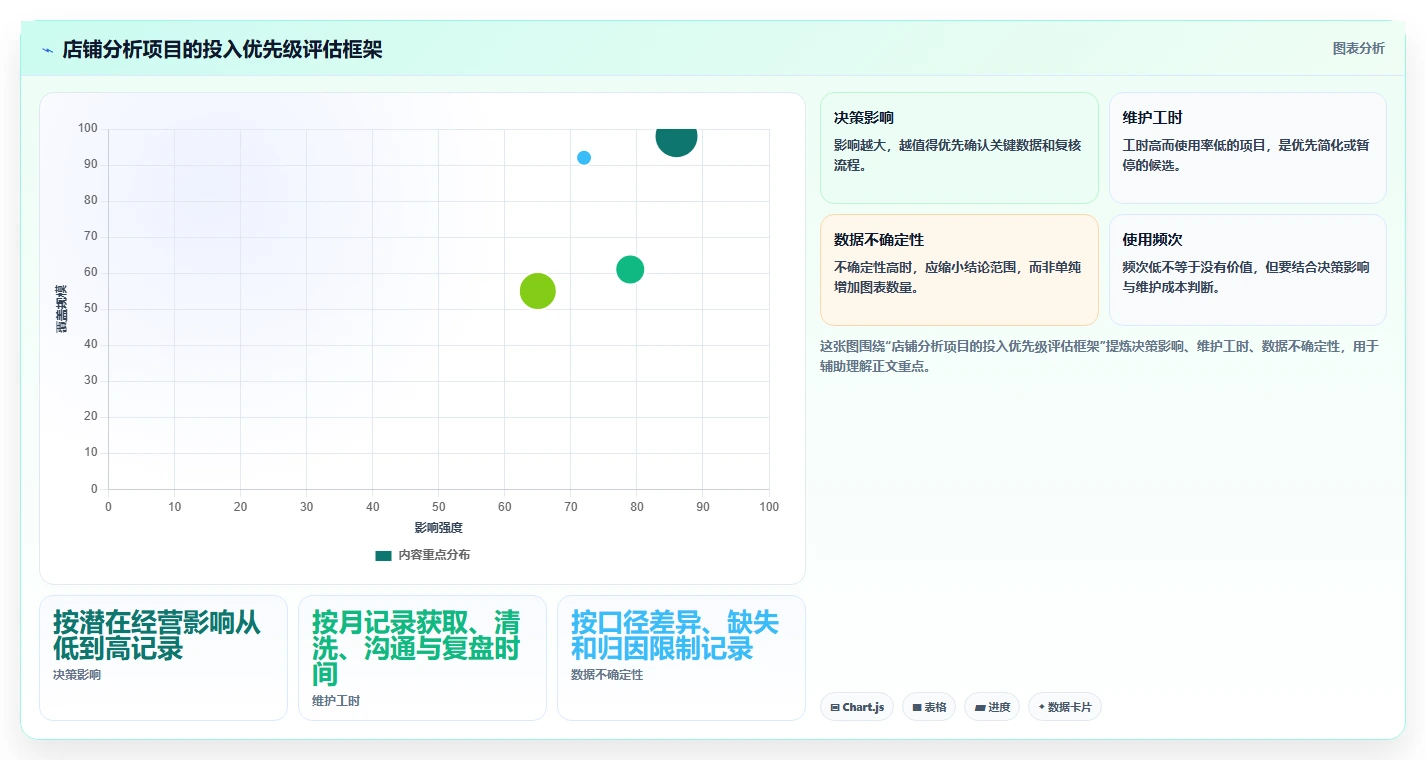Select the lime green chart bubble
Viewport: 1426px width, 760px height.
pos(538,291)
